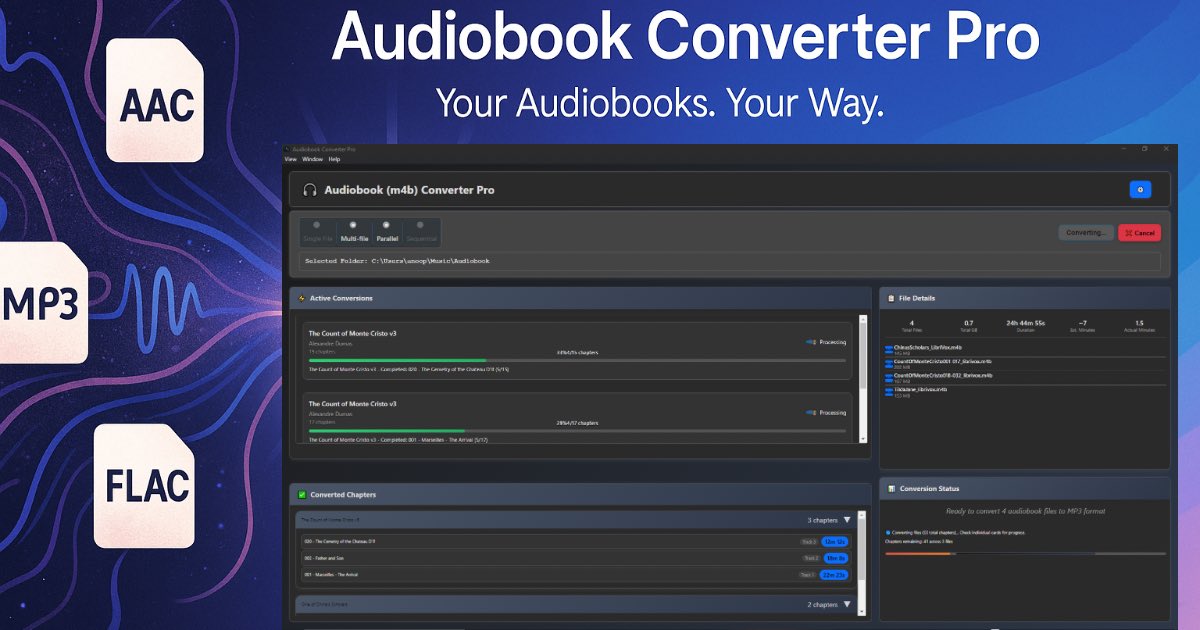Click chapter row 002 - Father and Son
This screenshot has height=630, width=1200.
click(576, 558)
